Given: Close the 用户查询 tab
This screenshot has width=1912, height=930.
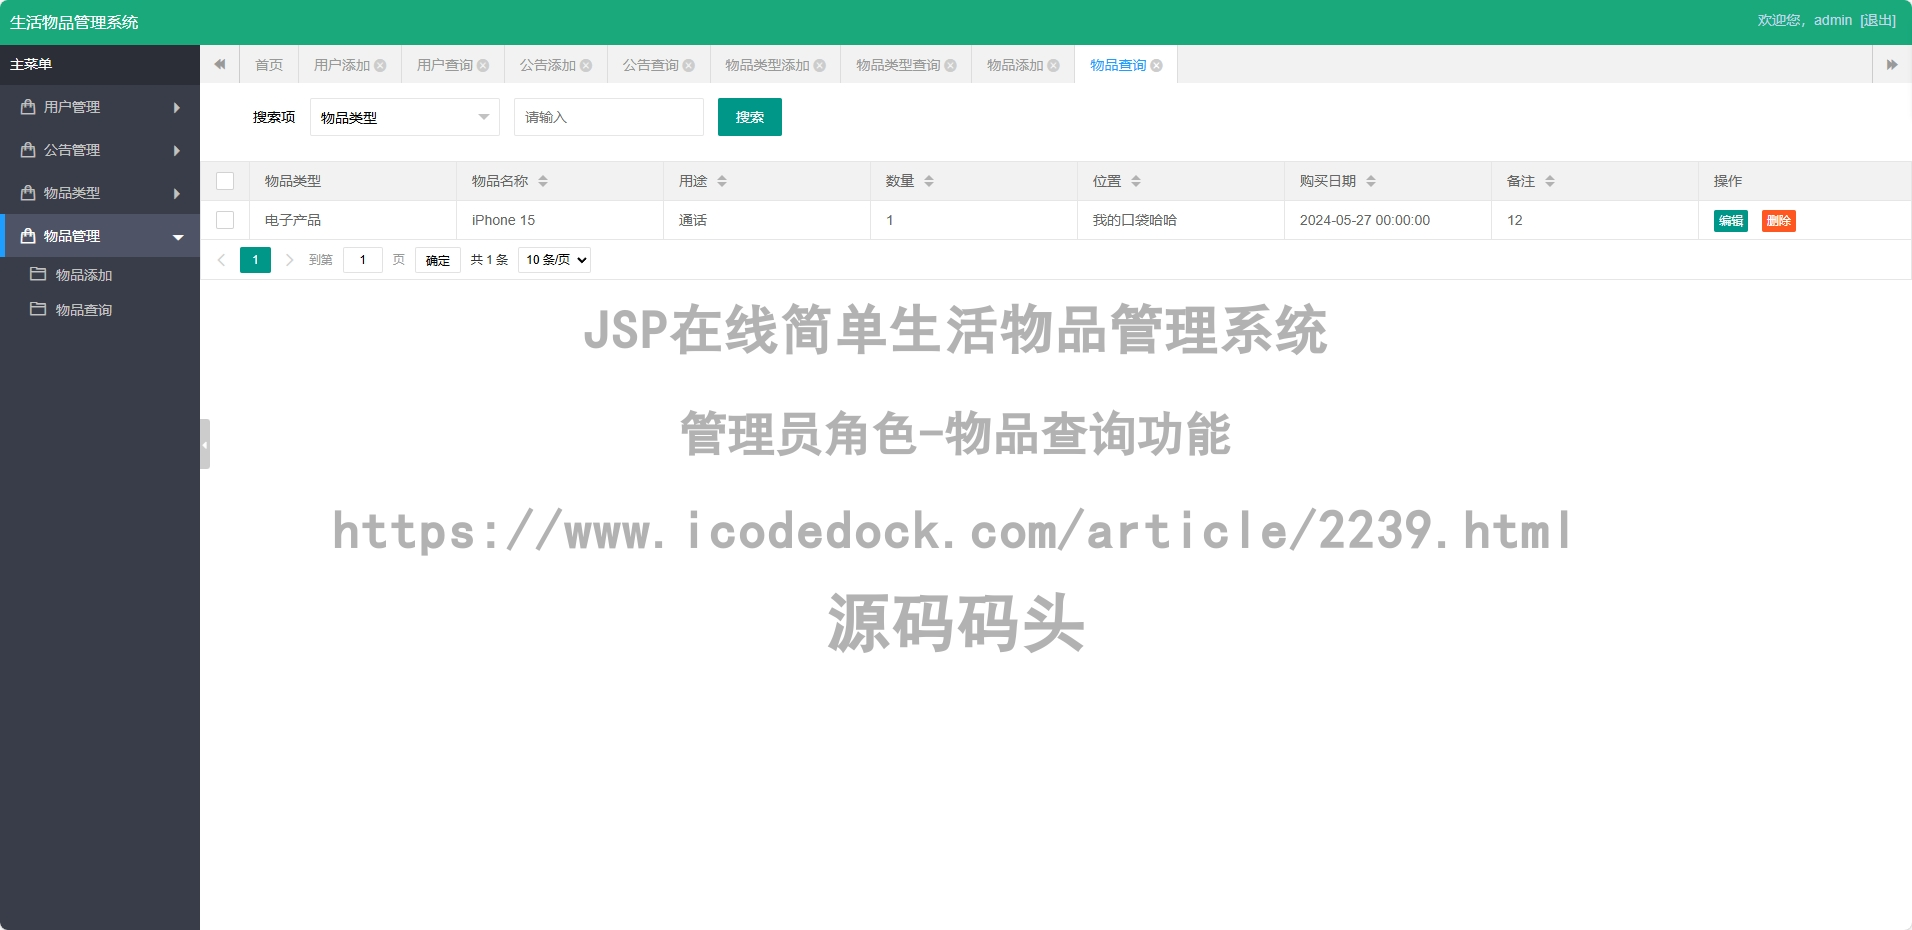Looking at the screenshot, I should (483, 65).
